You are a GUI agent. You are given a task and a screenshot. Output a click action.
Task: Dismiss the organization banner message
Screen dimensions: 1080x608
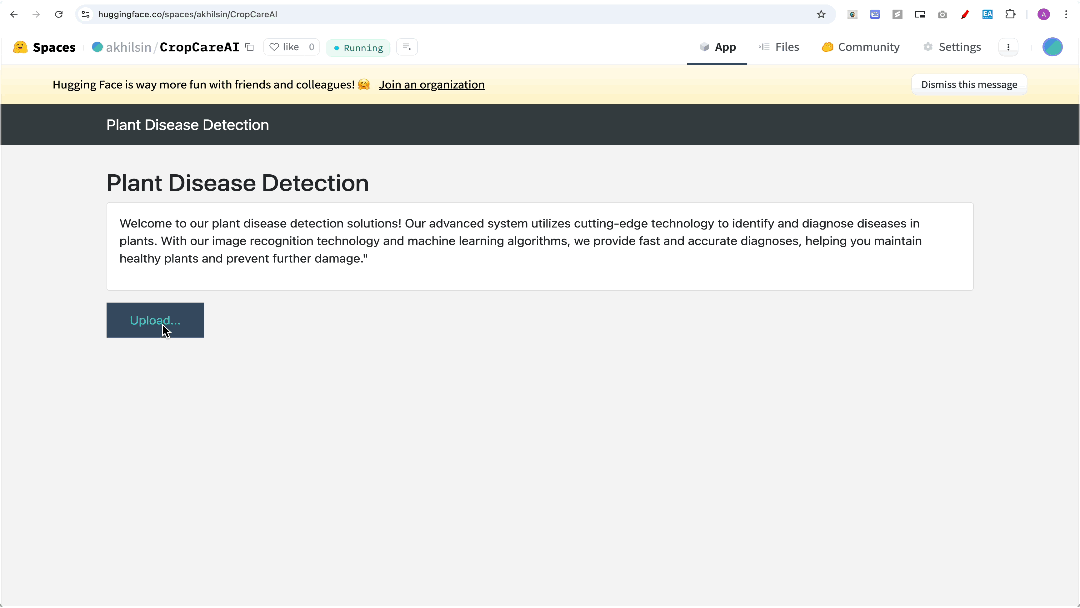coord(968,85)
